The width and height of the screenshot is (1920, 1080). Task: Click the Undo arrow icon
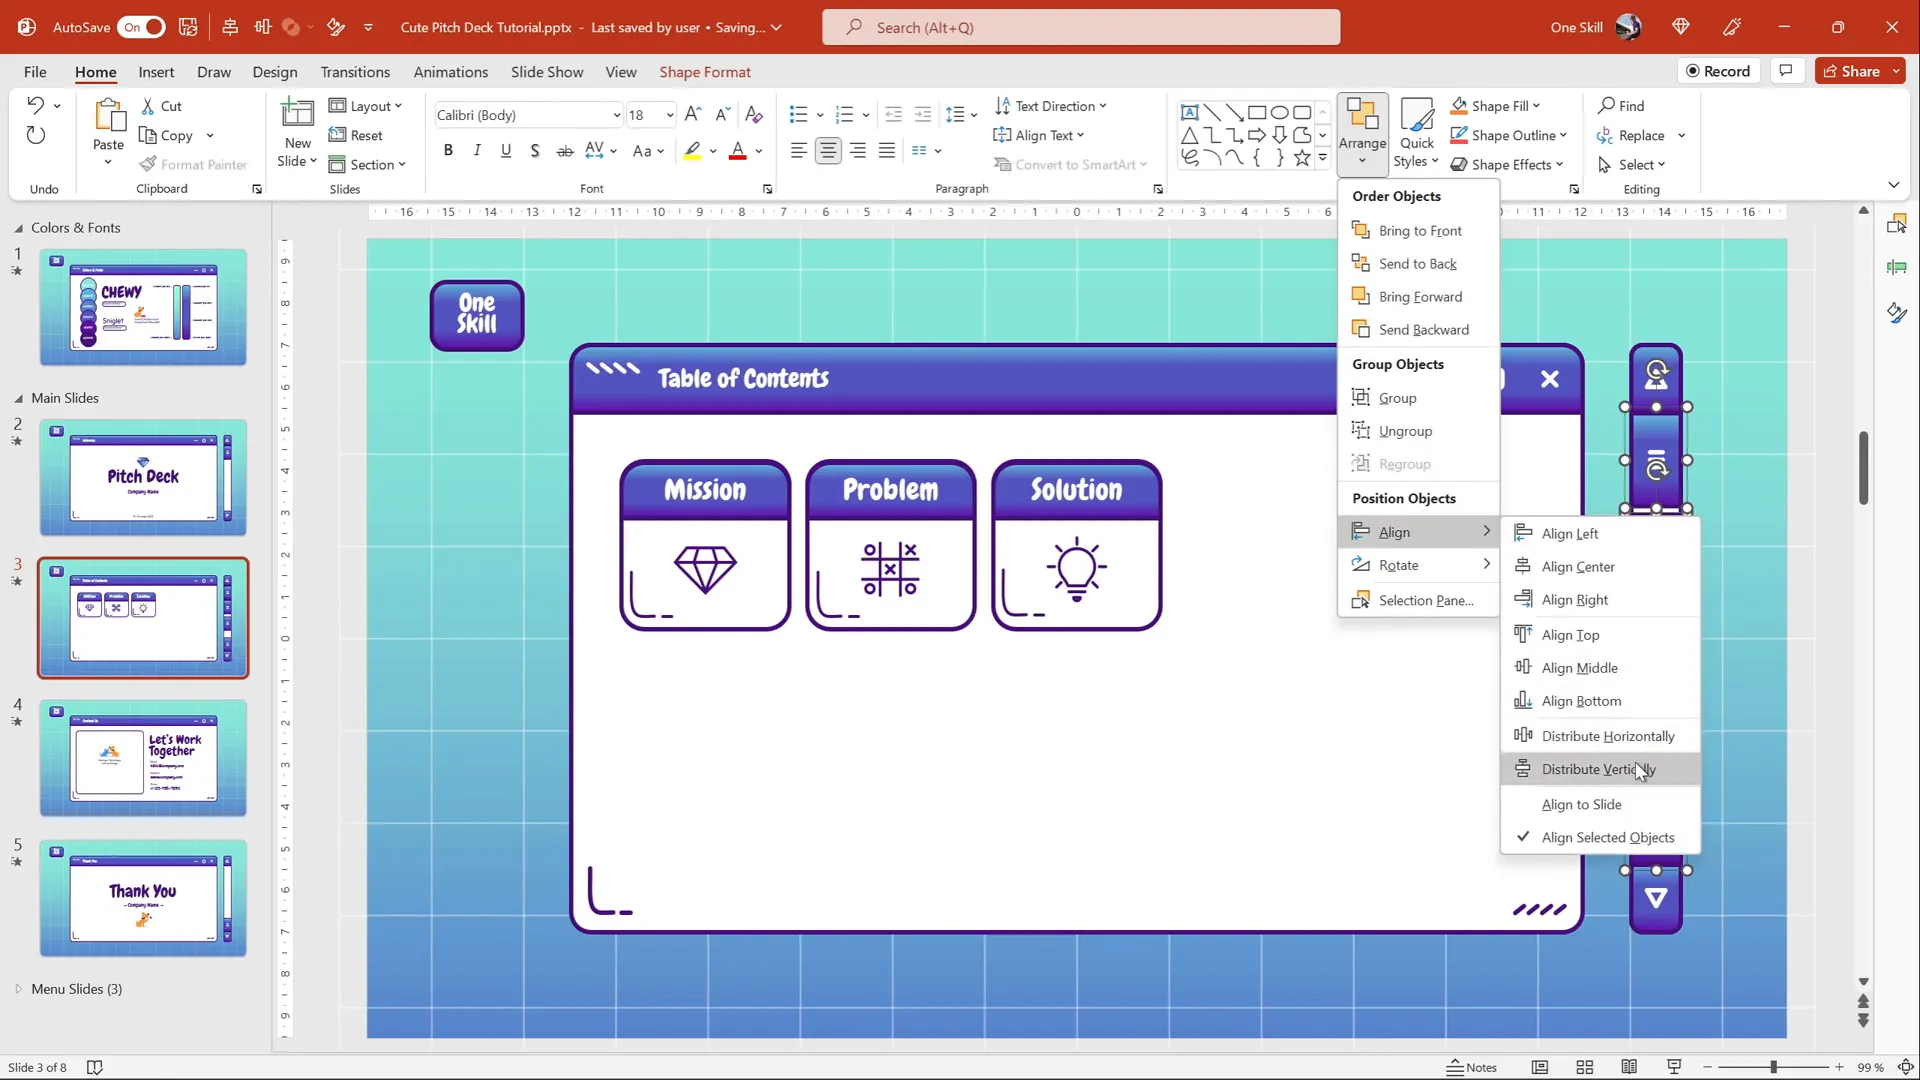pyautogui.click(x=35, y=104)
